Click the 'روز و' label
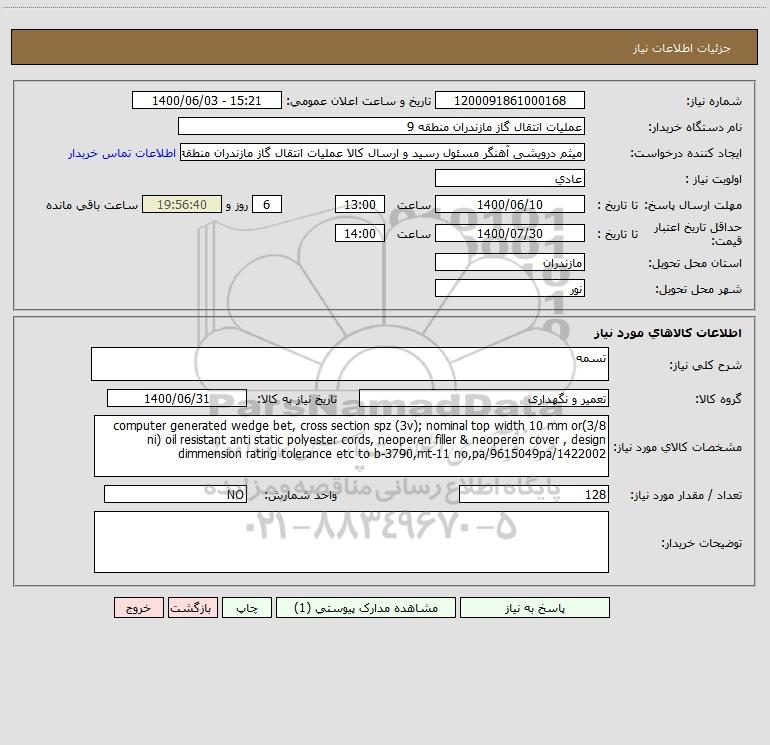 point(237,205)
